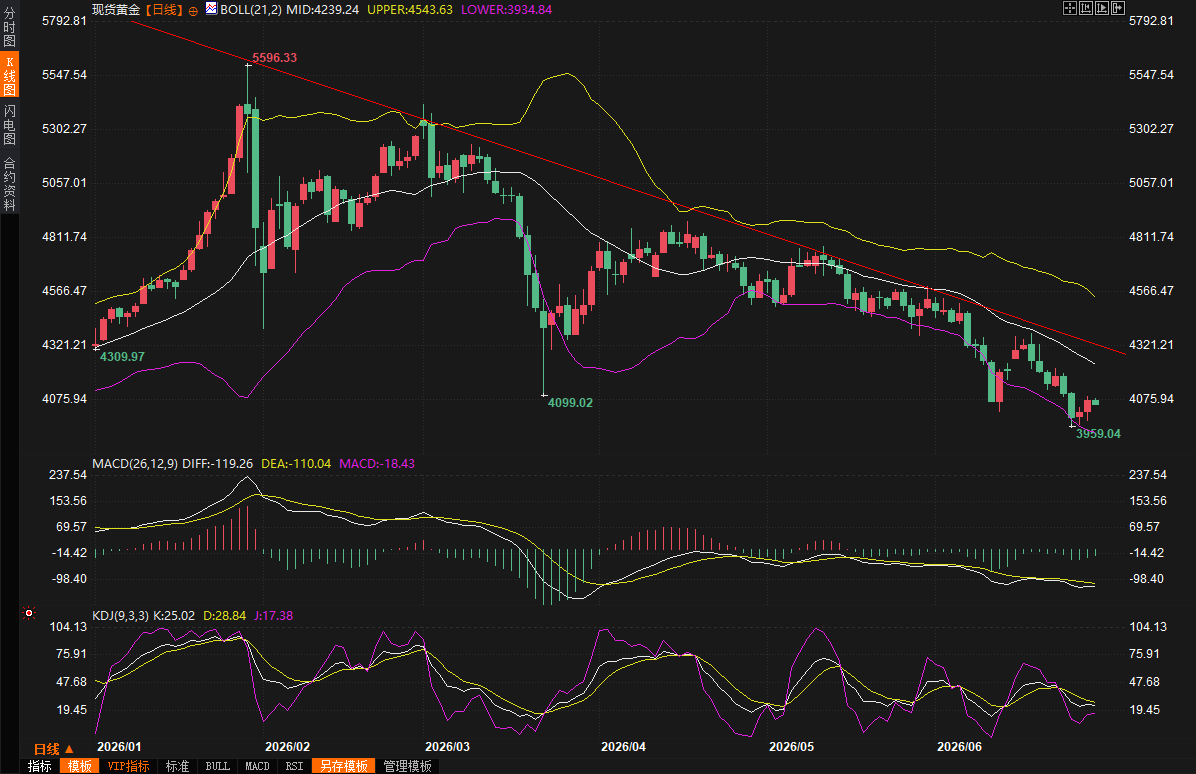Click the K:25.02 value
The width and height of the screenshot is (1196, 774).
click(x=174, y=615)
